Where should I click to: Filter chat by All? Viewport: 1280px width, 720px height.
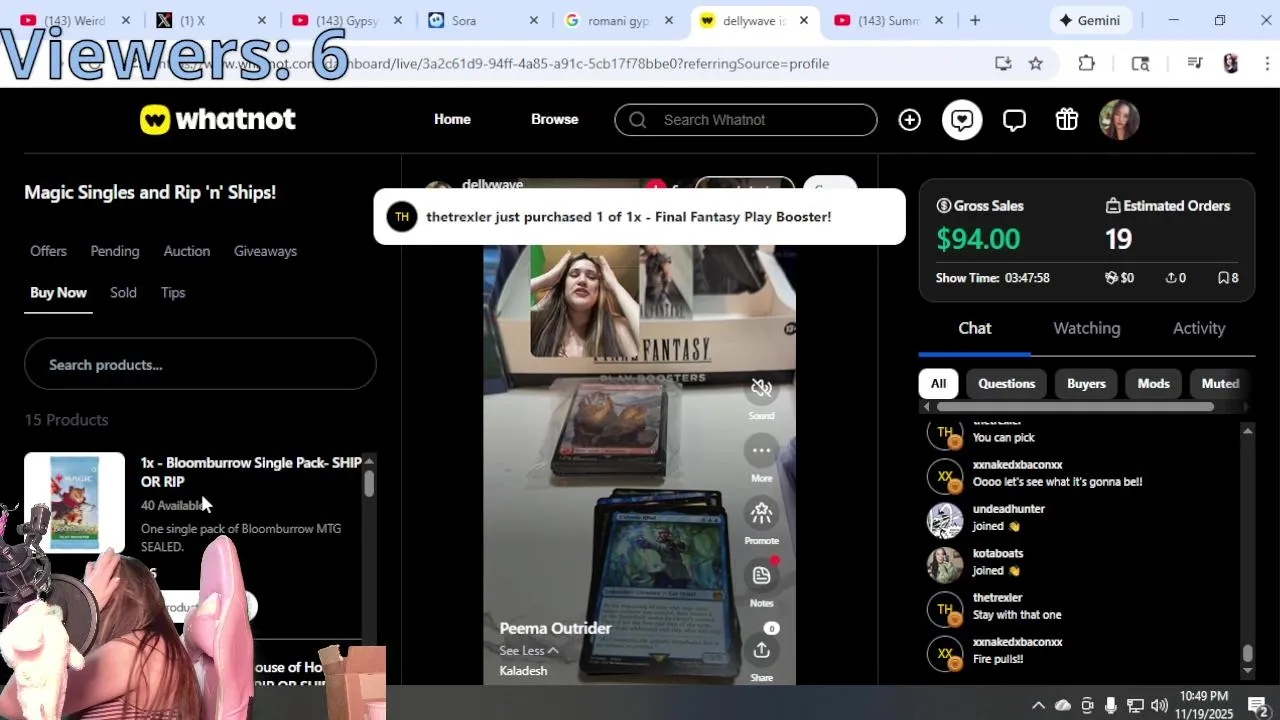click(938, 384)
